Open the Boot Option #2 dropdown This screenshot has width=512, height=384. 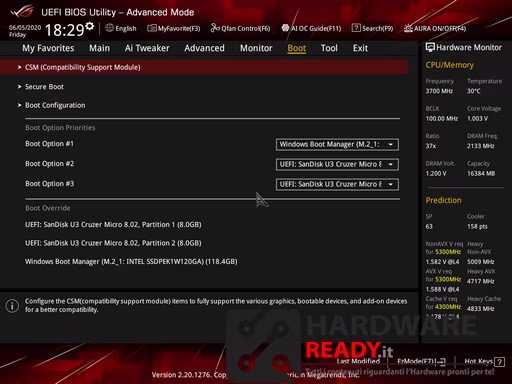click(337, 164)
